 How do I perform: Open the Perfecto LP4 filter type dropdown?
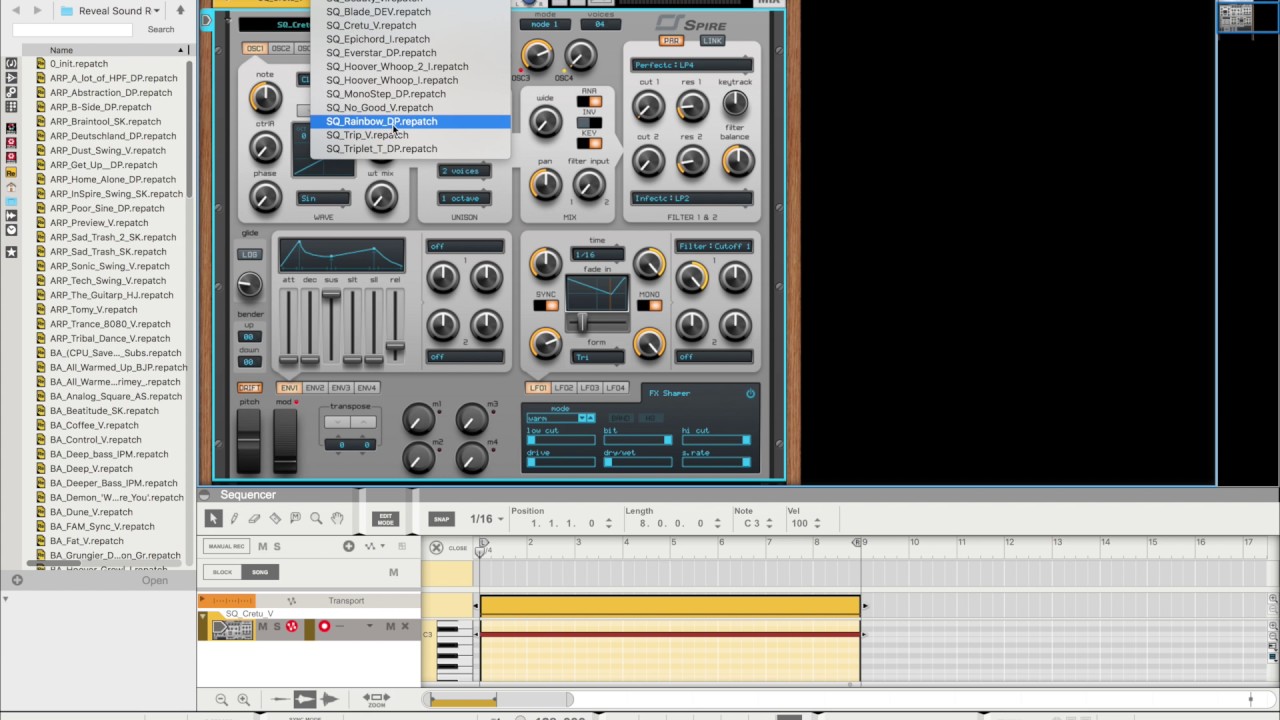coord(691,65)
